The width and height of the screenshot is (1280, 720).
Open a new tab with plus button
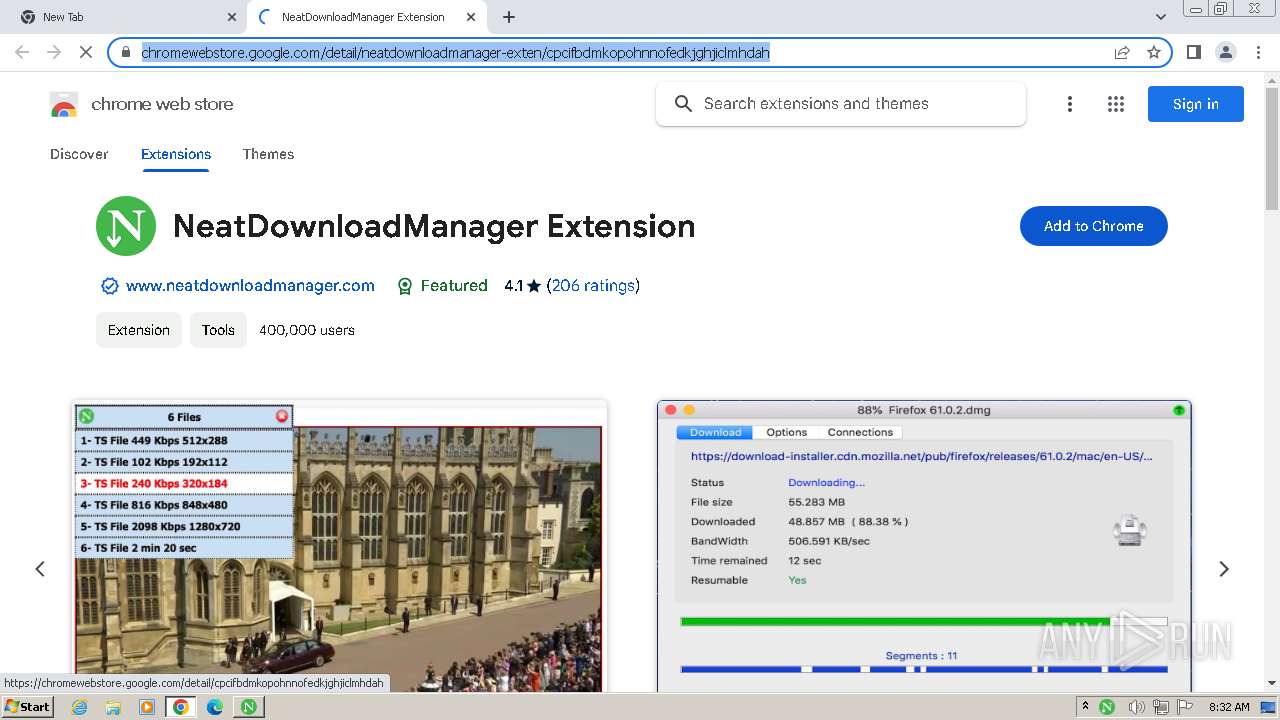[509, 17]
